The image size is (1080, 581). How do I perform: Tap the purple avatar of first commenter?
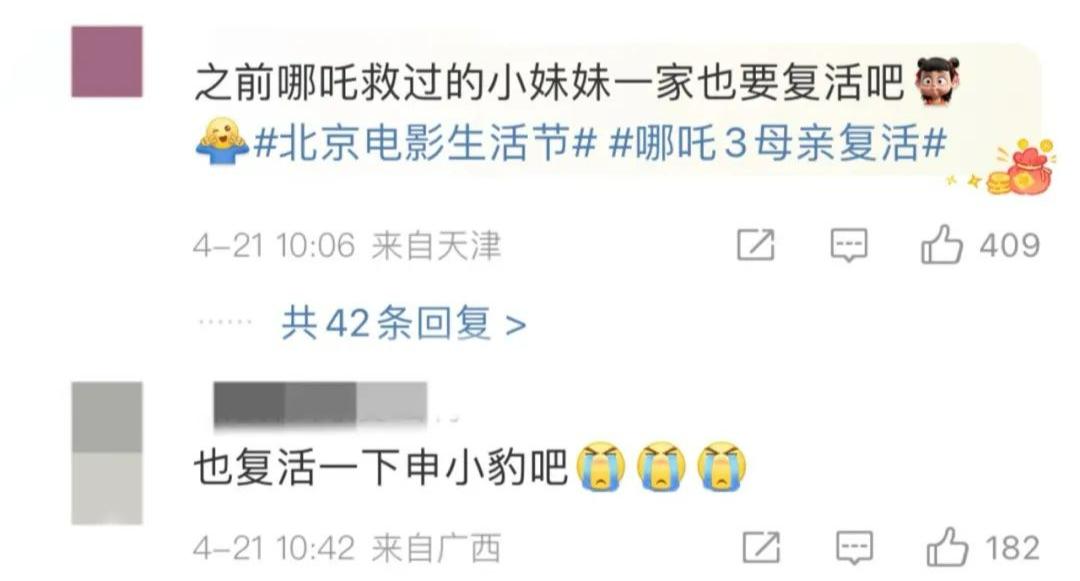tap(107, 61)
